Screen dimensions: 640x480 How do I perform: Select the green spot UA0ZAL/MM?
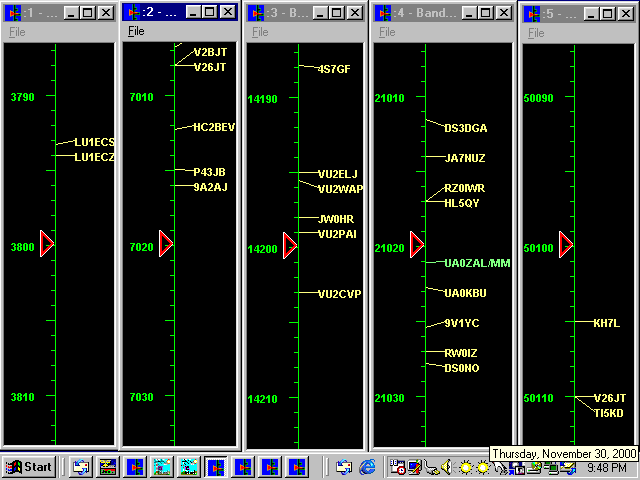point(477,263)
